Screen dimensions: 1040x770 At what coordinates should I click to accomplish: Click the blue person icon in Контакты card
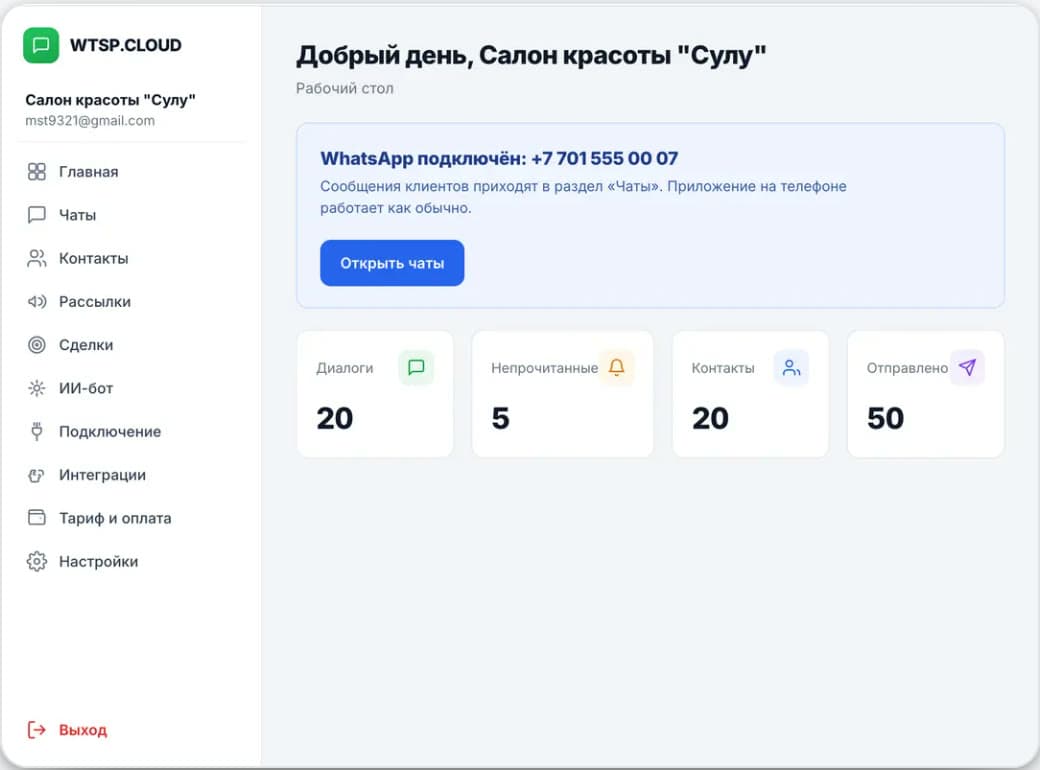(791, 367)
